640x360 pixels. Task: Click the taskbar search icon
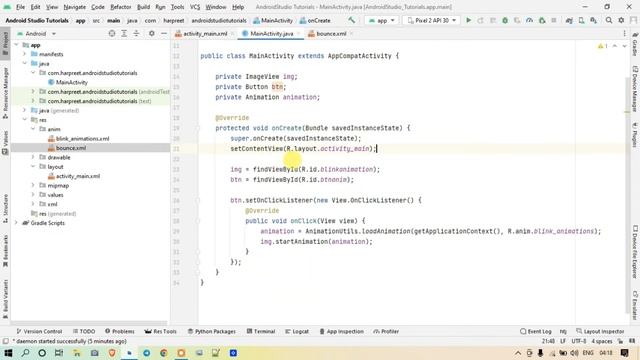pos(25,353)
